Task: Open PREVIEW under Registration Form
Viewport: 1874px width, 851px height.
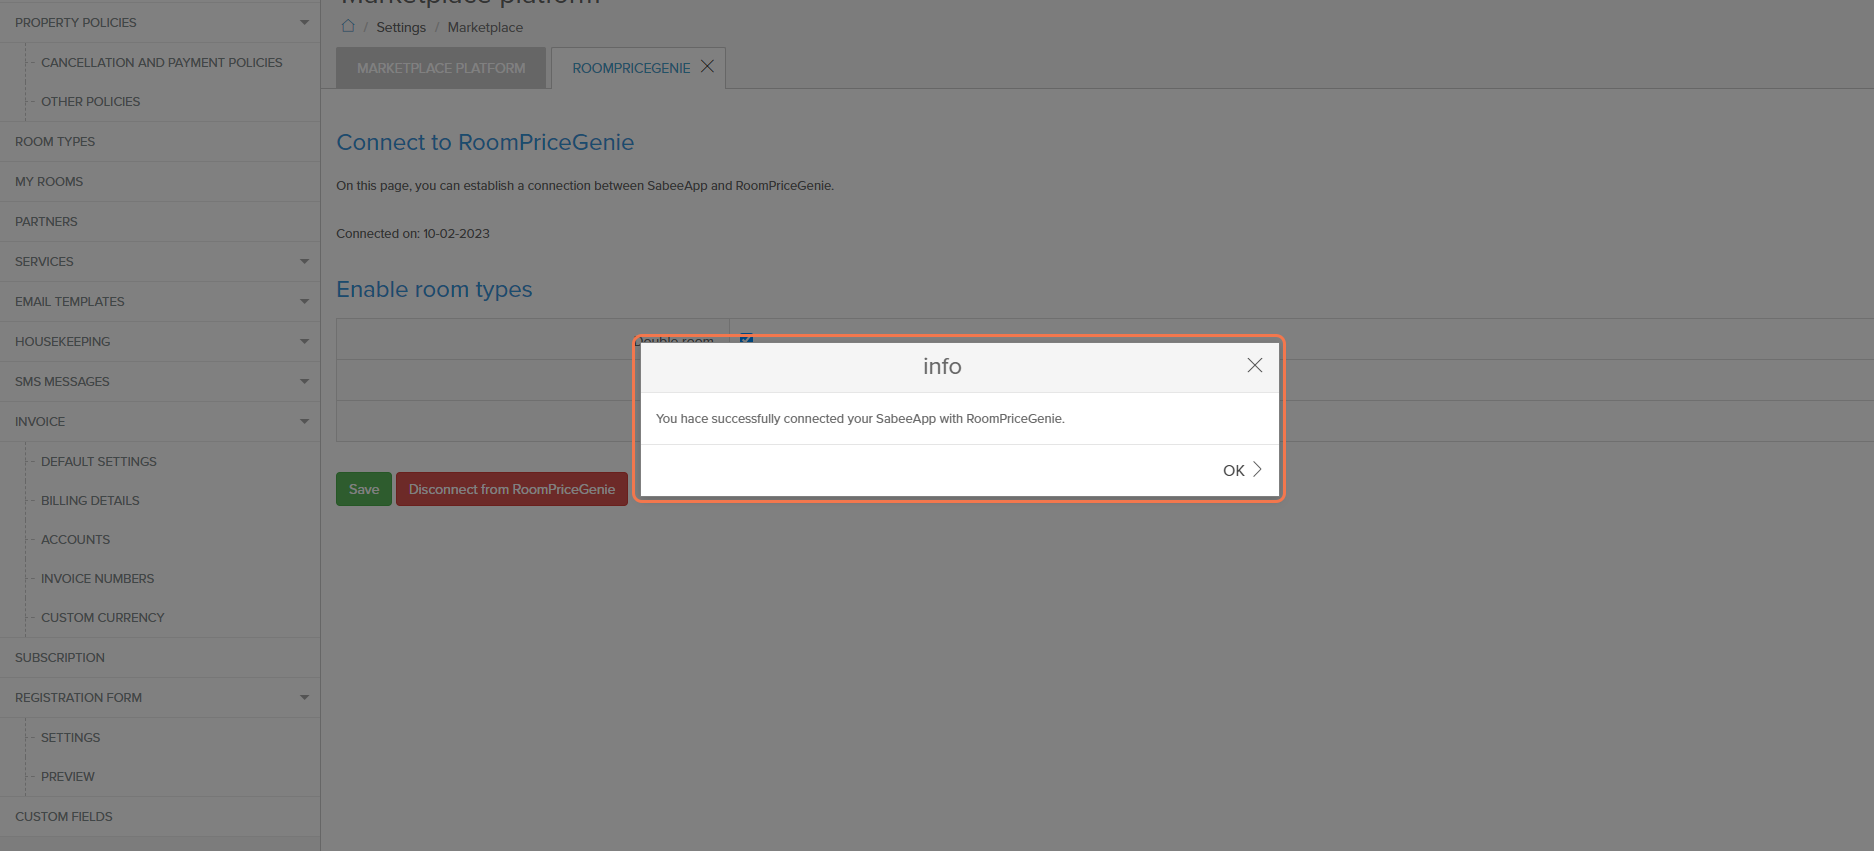Action: (68, 776)
